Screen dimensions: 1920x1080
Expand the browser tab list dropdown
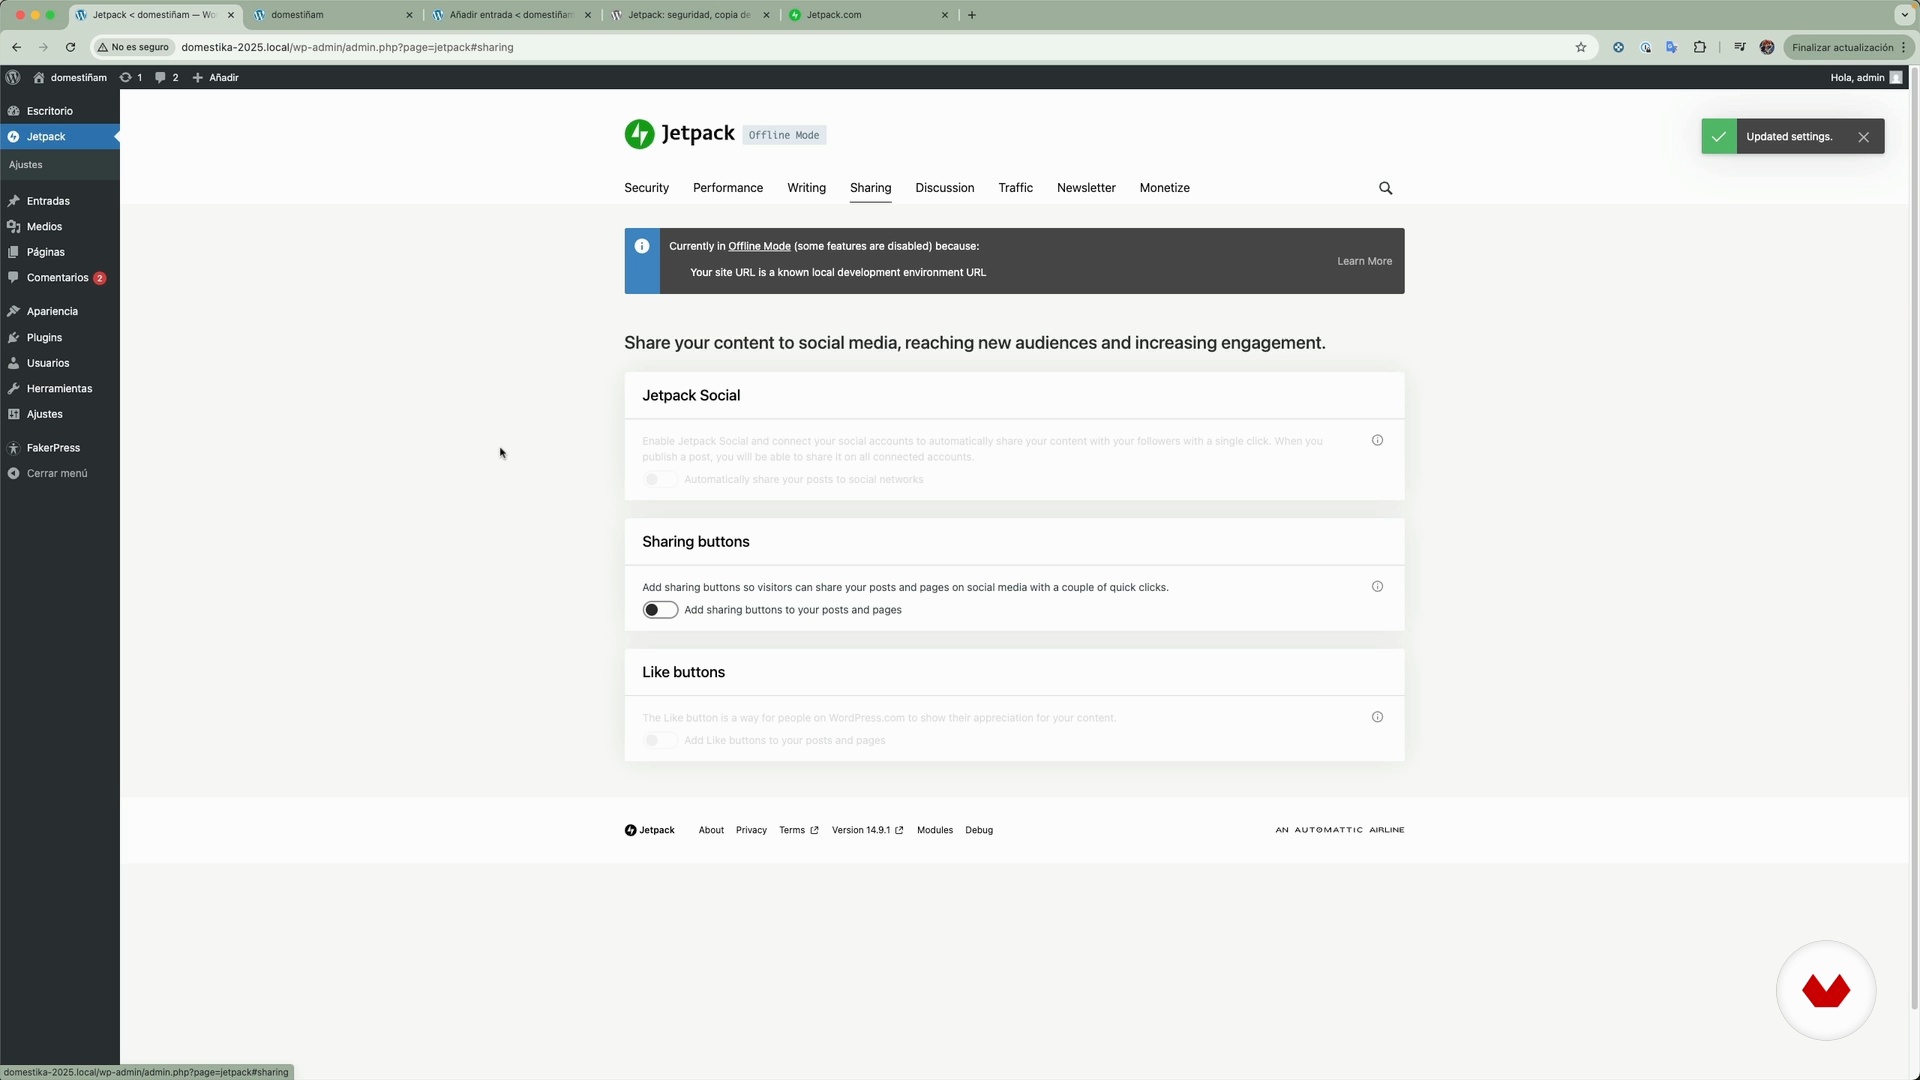(x=1903, y=15)
